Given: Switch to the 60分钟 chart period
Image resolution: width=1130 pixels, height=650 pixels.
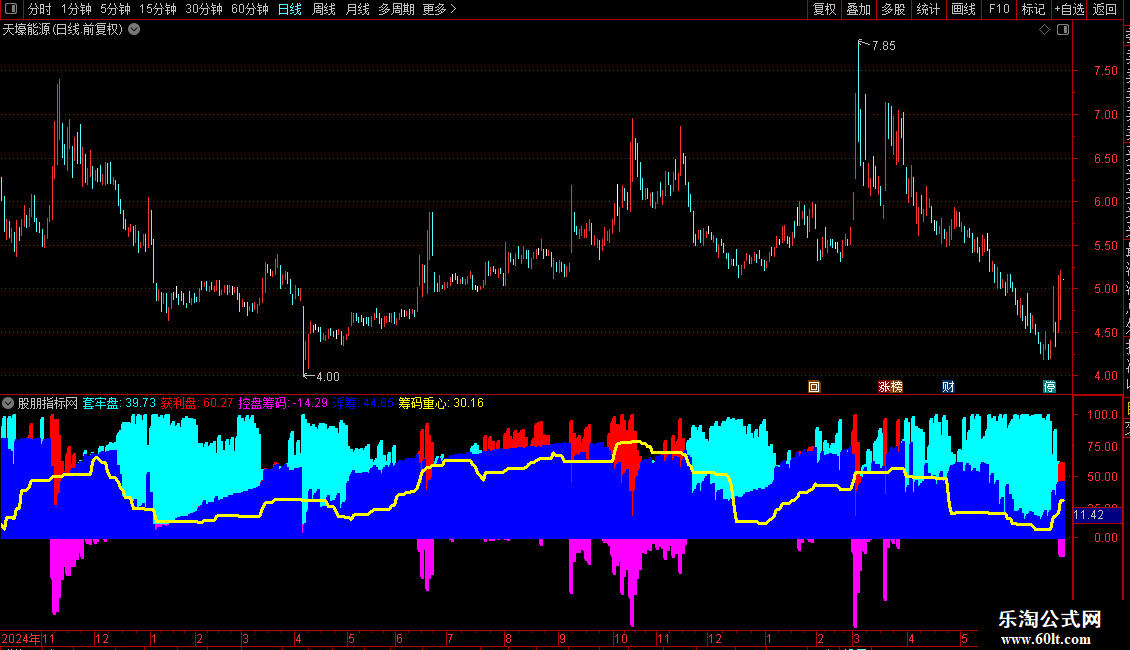Looking at the screenshot, I should 250,9.
